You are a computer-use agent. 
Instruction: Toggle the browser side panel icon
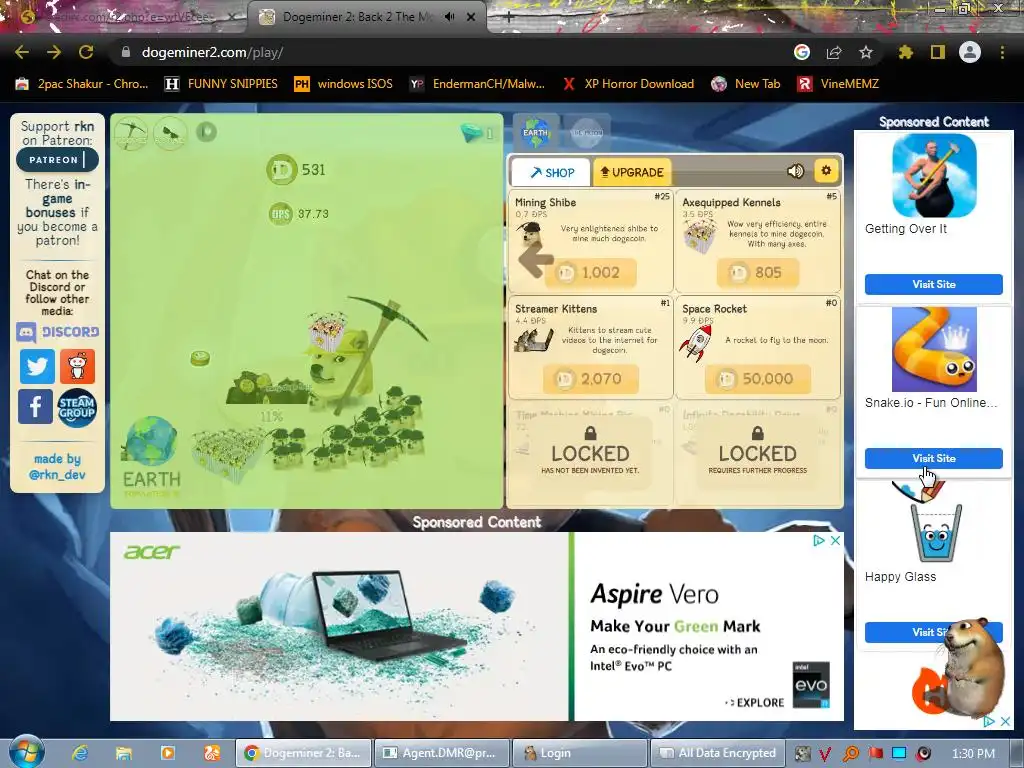pos(938,52)
